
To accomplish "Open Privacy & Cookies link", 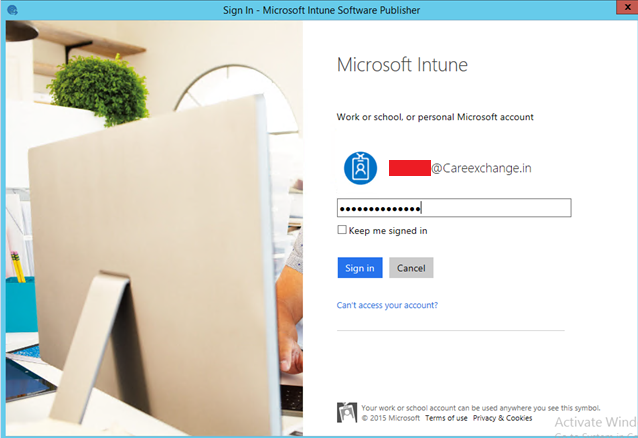I will 502,418.
